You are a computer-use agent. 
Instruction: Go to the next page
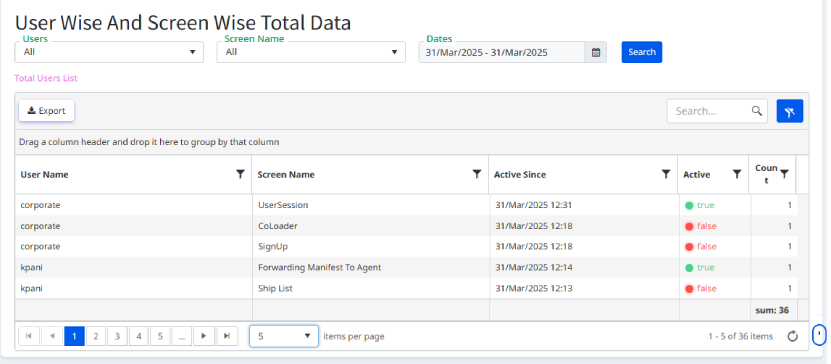[204, 336]
